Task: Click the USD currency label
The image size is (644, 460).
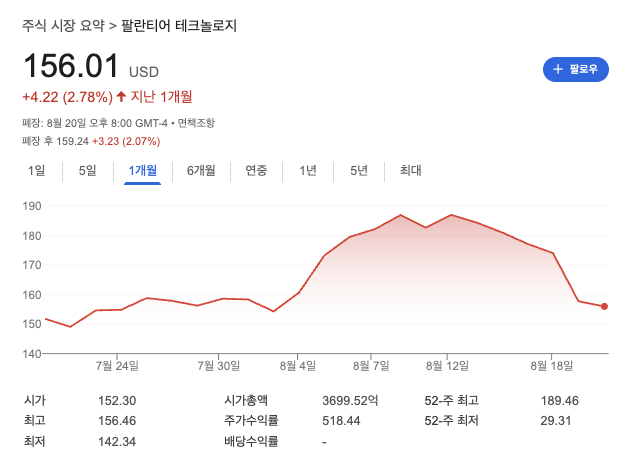Action: point(144,72)
